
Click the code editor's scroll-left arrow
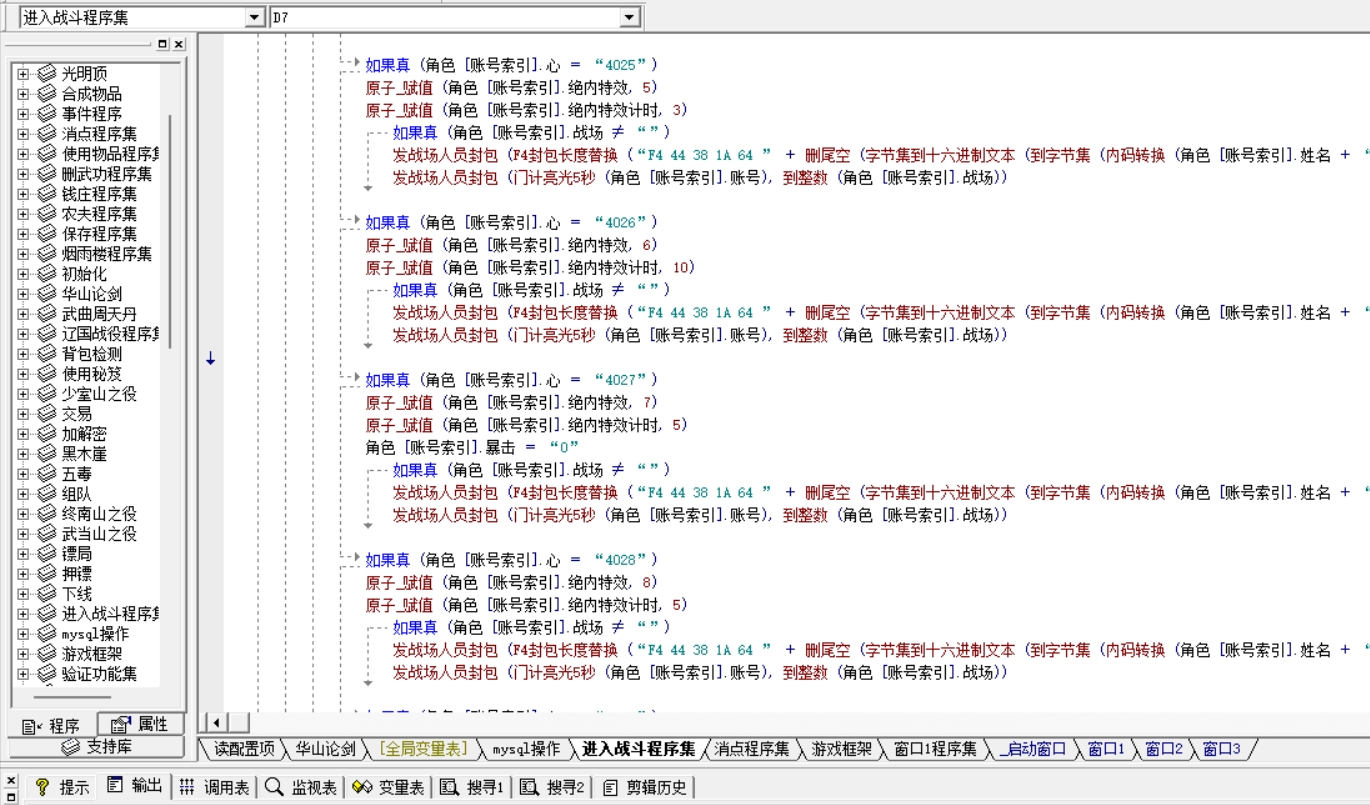[x=215, y=722]
